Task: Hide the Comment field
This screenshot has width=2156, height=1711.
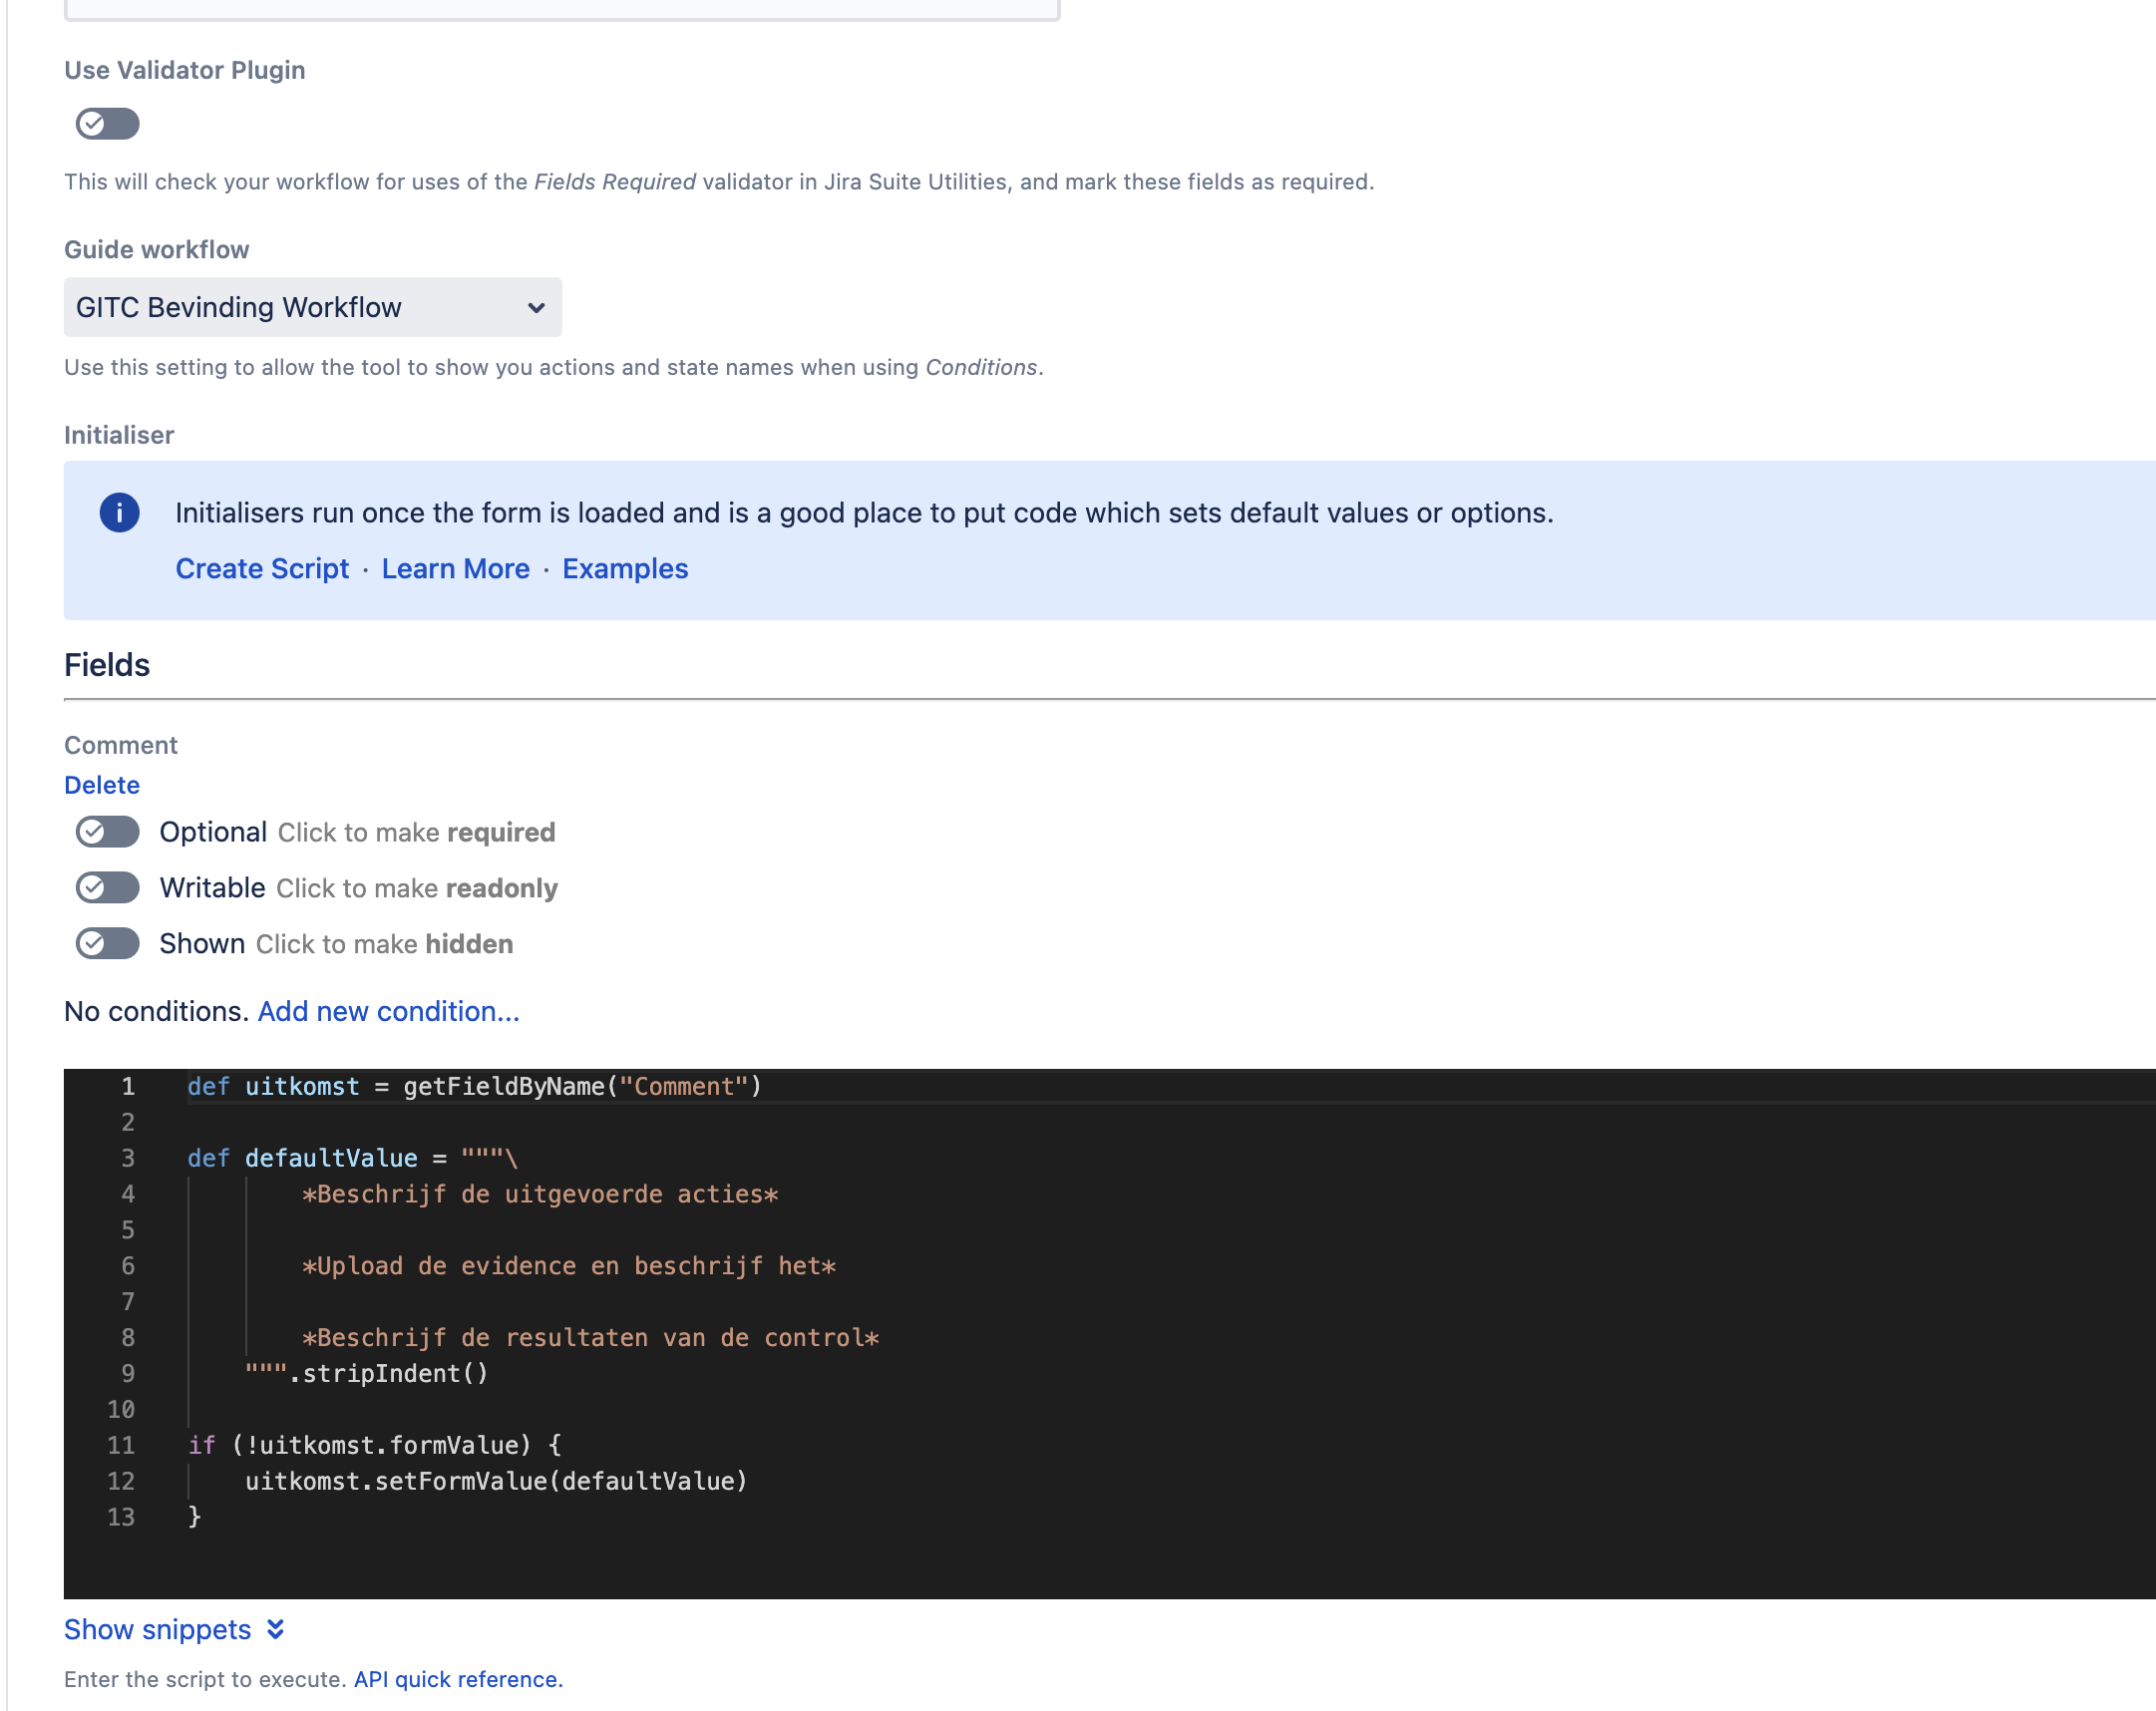Action: pyautogui.click(x=106, y=943)
